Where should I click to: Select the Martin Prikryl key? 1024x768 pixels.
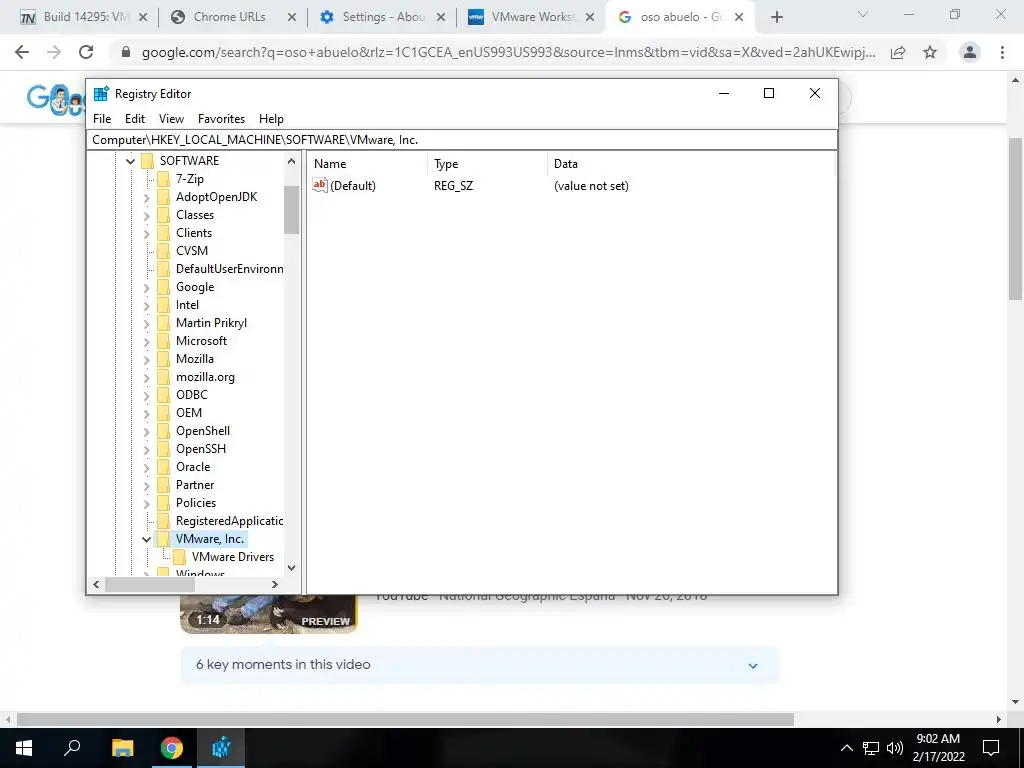[211, 323]
